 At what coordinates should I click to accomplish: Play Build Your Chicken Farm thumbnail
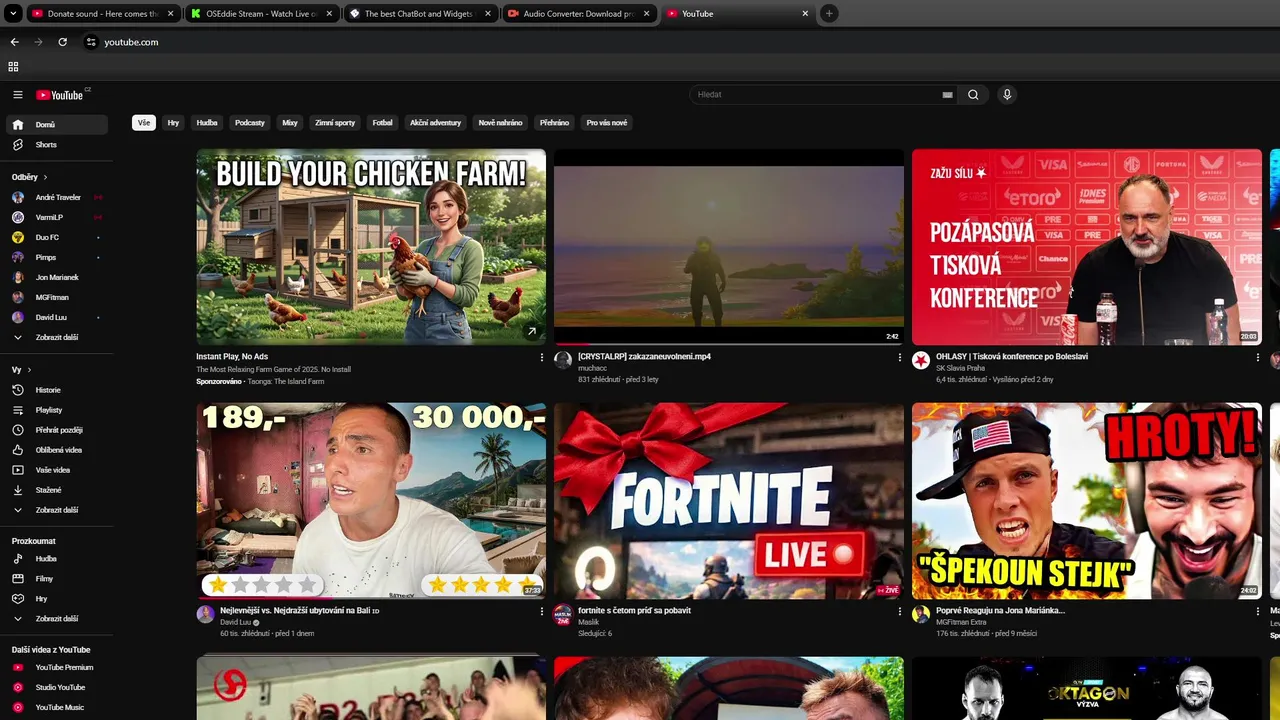point(371,247)
